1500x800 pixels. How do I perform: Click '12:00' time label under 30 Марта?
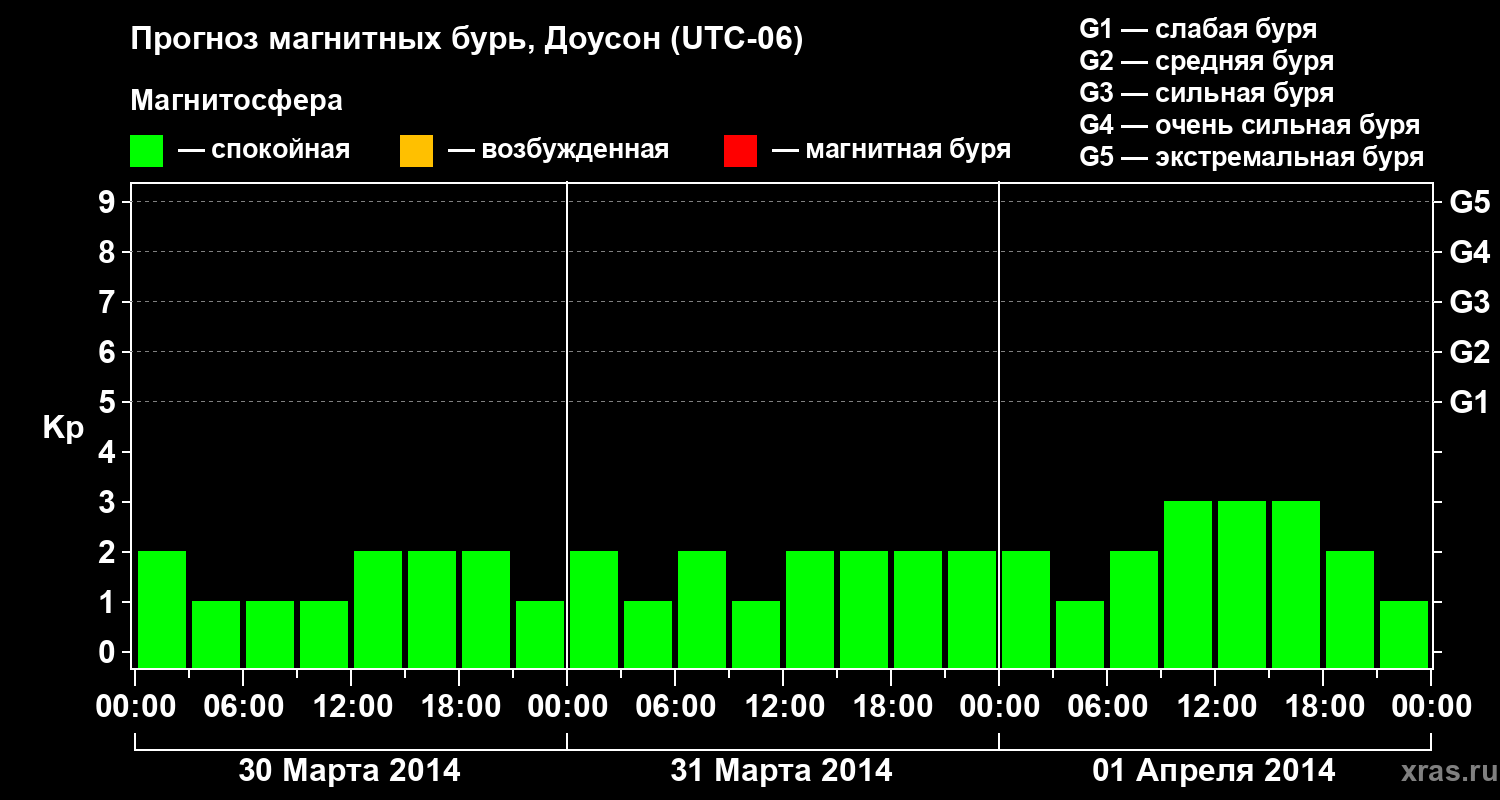coord(351,707)
